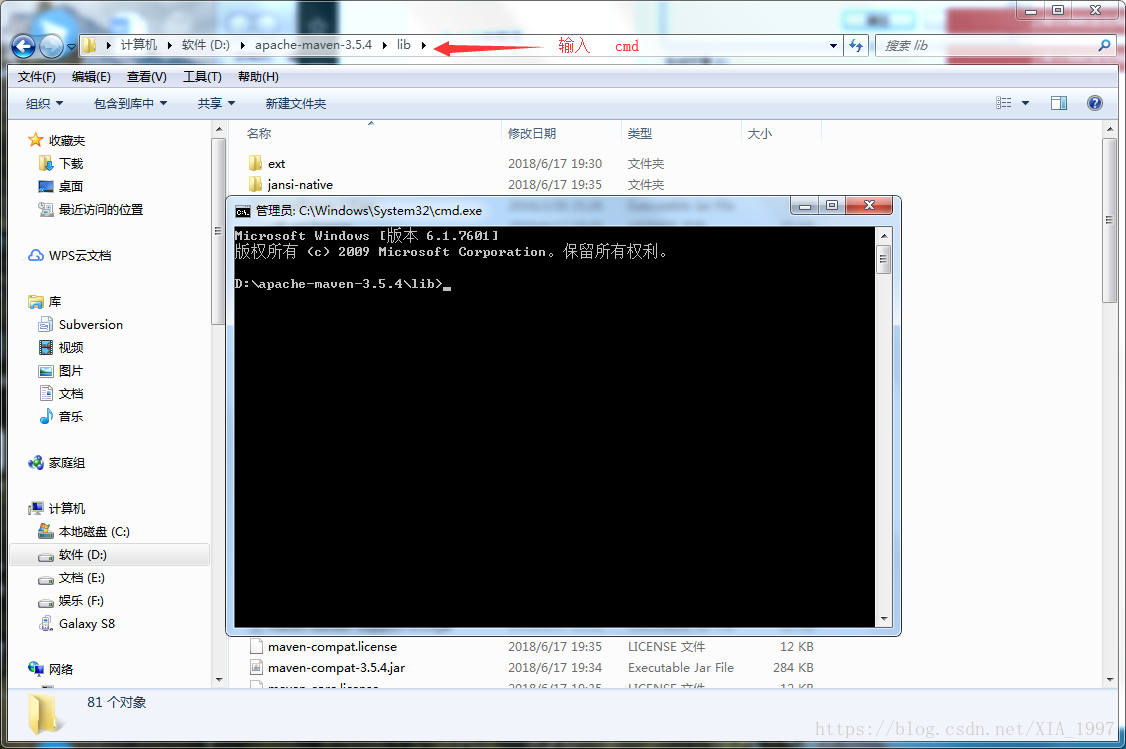Click the file list scrollbar up arrow
The width and height of the screenshot is (1126, 749).
pos(1109,129)
